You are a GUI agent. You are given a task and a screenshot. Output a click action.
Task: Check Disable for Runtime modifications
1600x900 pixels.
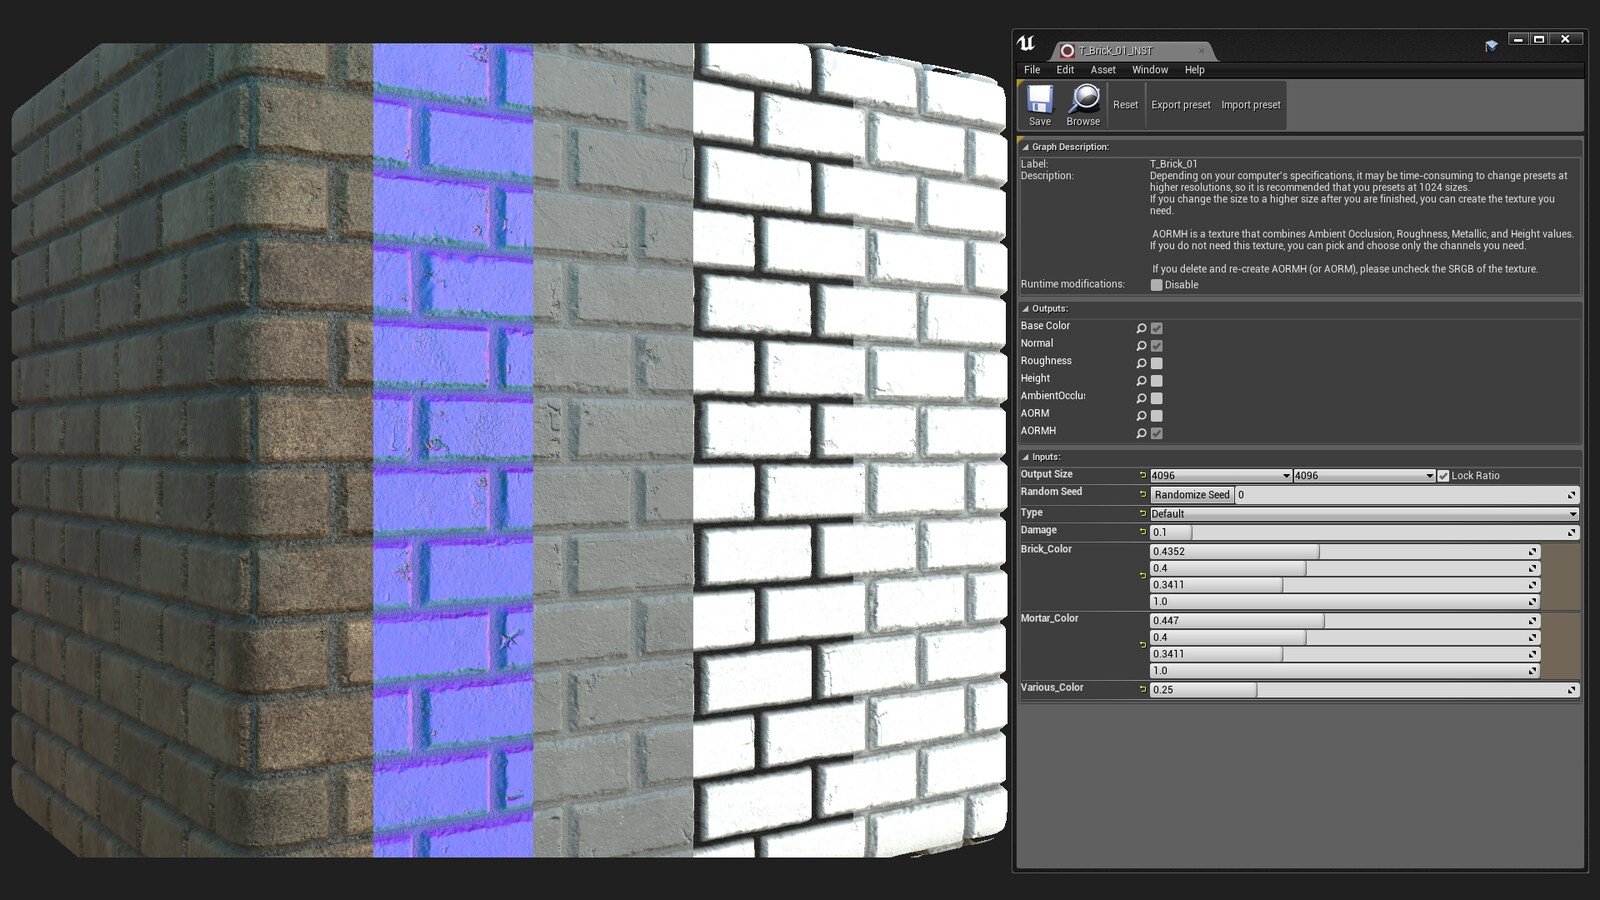click(x=1157, y=285)
